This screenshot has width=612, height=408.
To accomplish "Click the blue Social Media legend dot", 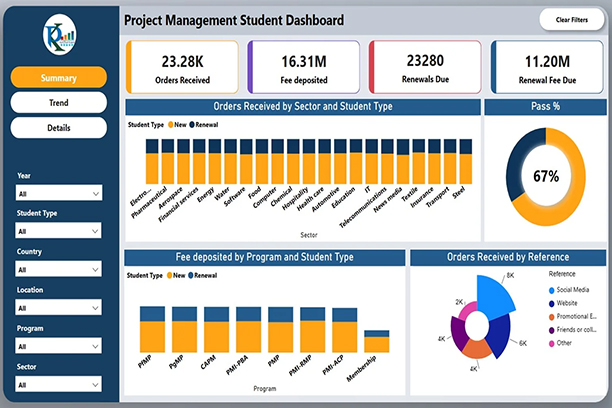I will point(553,288).
